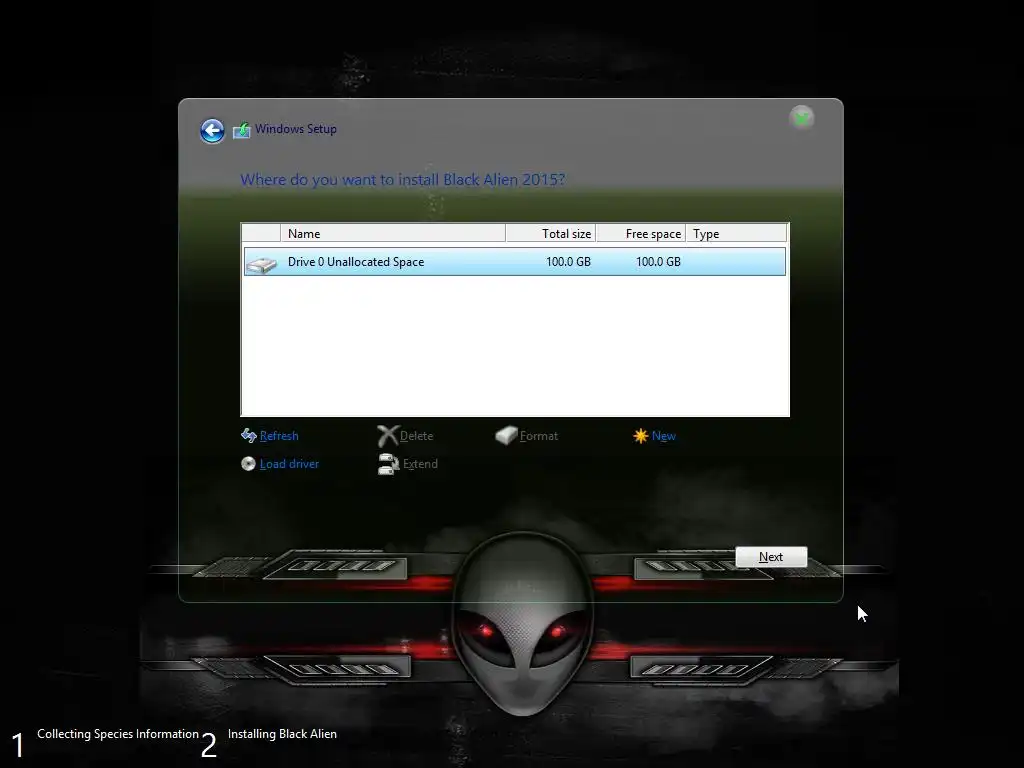Viewport: 1024px width, 768px height.
Task: Close the setup dialog with the green X
Action: [x=801, y=118]
